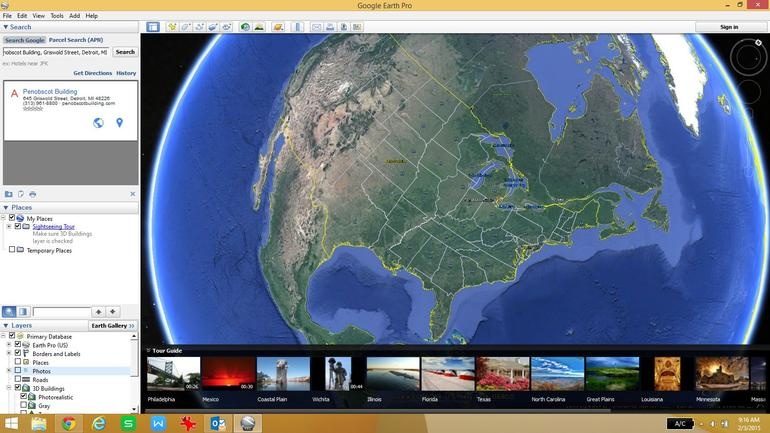Expand the Sightseeing Tour folder

pyautogui.click(x=9, y=227)
